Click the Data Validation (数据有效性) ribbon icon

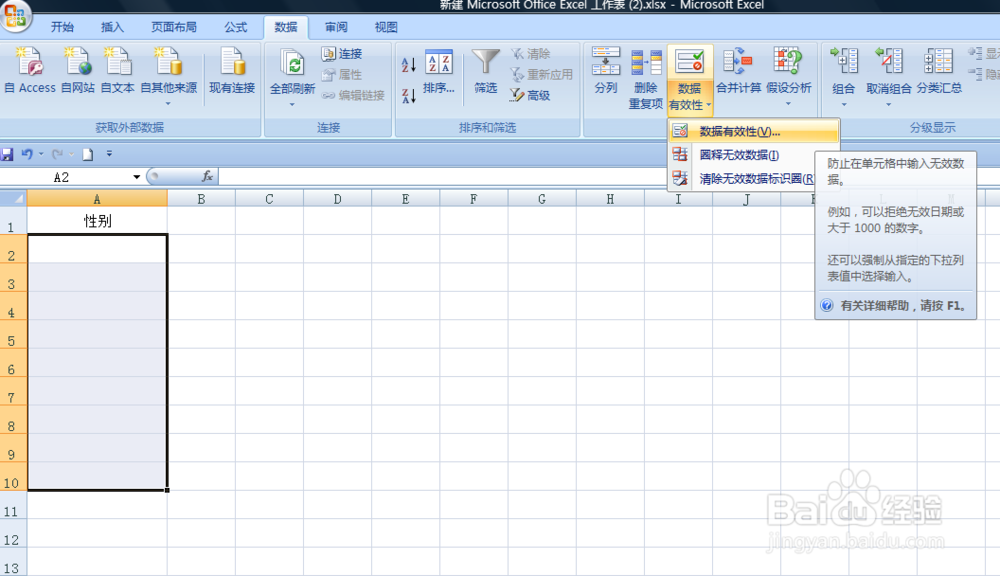pyautogui.click(x=689, y=63)
